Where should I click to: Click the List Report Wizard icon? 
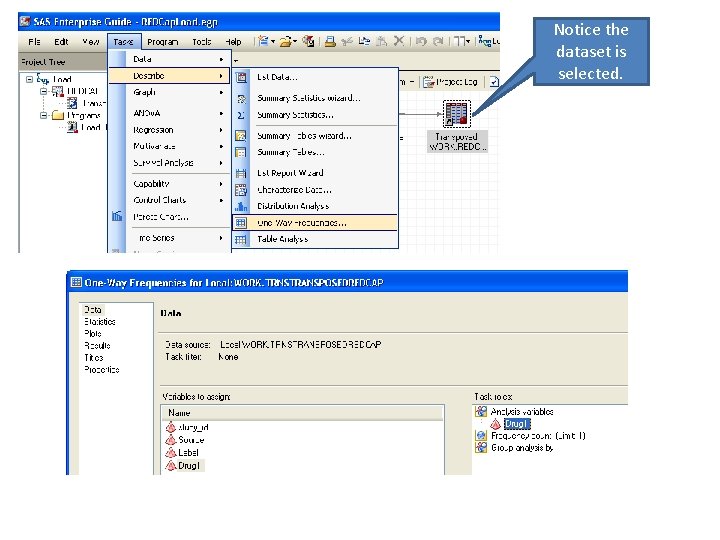[x=241, y=173]
